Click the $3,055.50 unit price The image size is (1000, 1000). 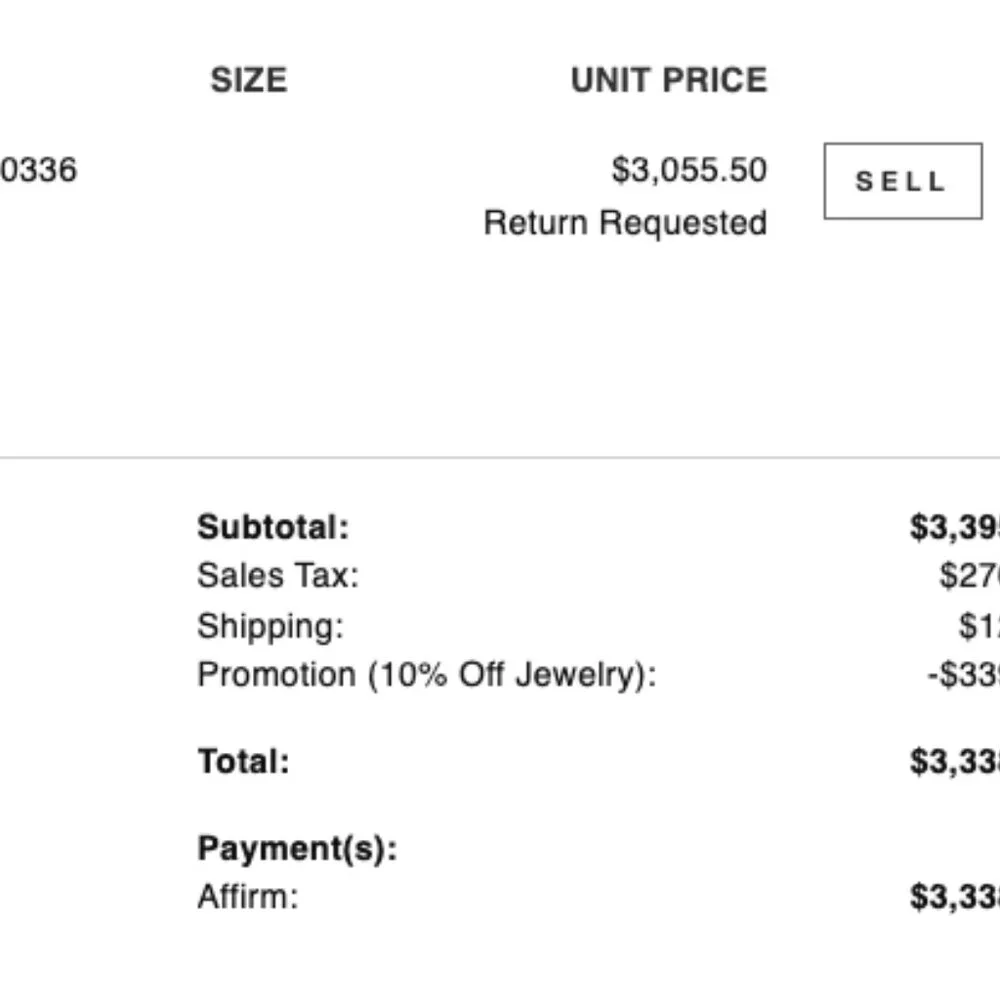[689, 170]
